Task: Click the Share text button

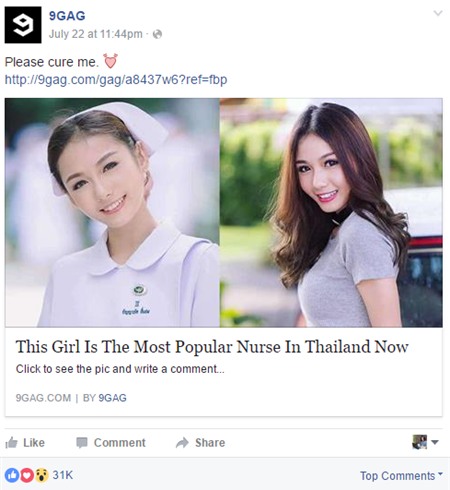Action: [x=210, y=443]
